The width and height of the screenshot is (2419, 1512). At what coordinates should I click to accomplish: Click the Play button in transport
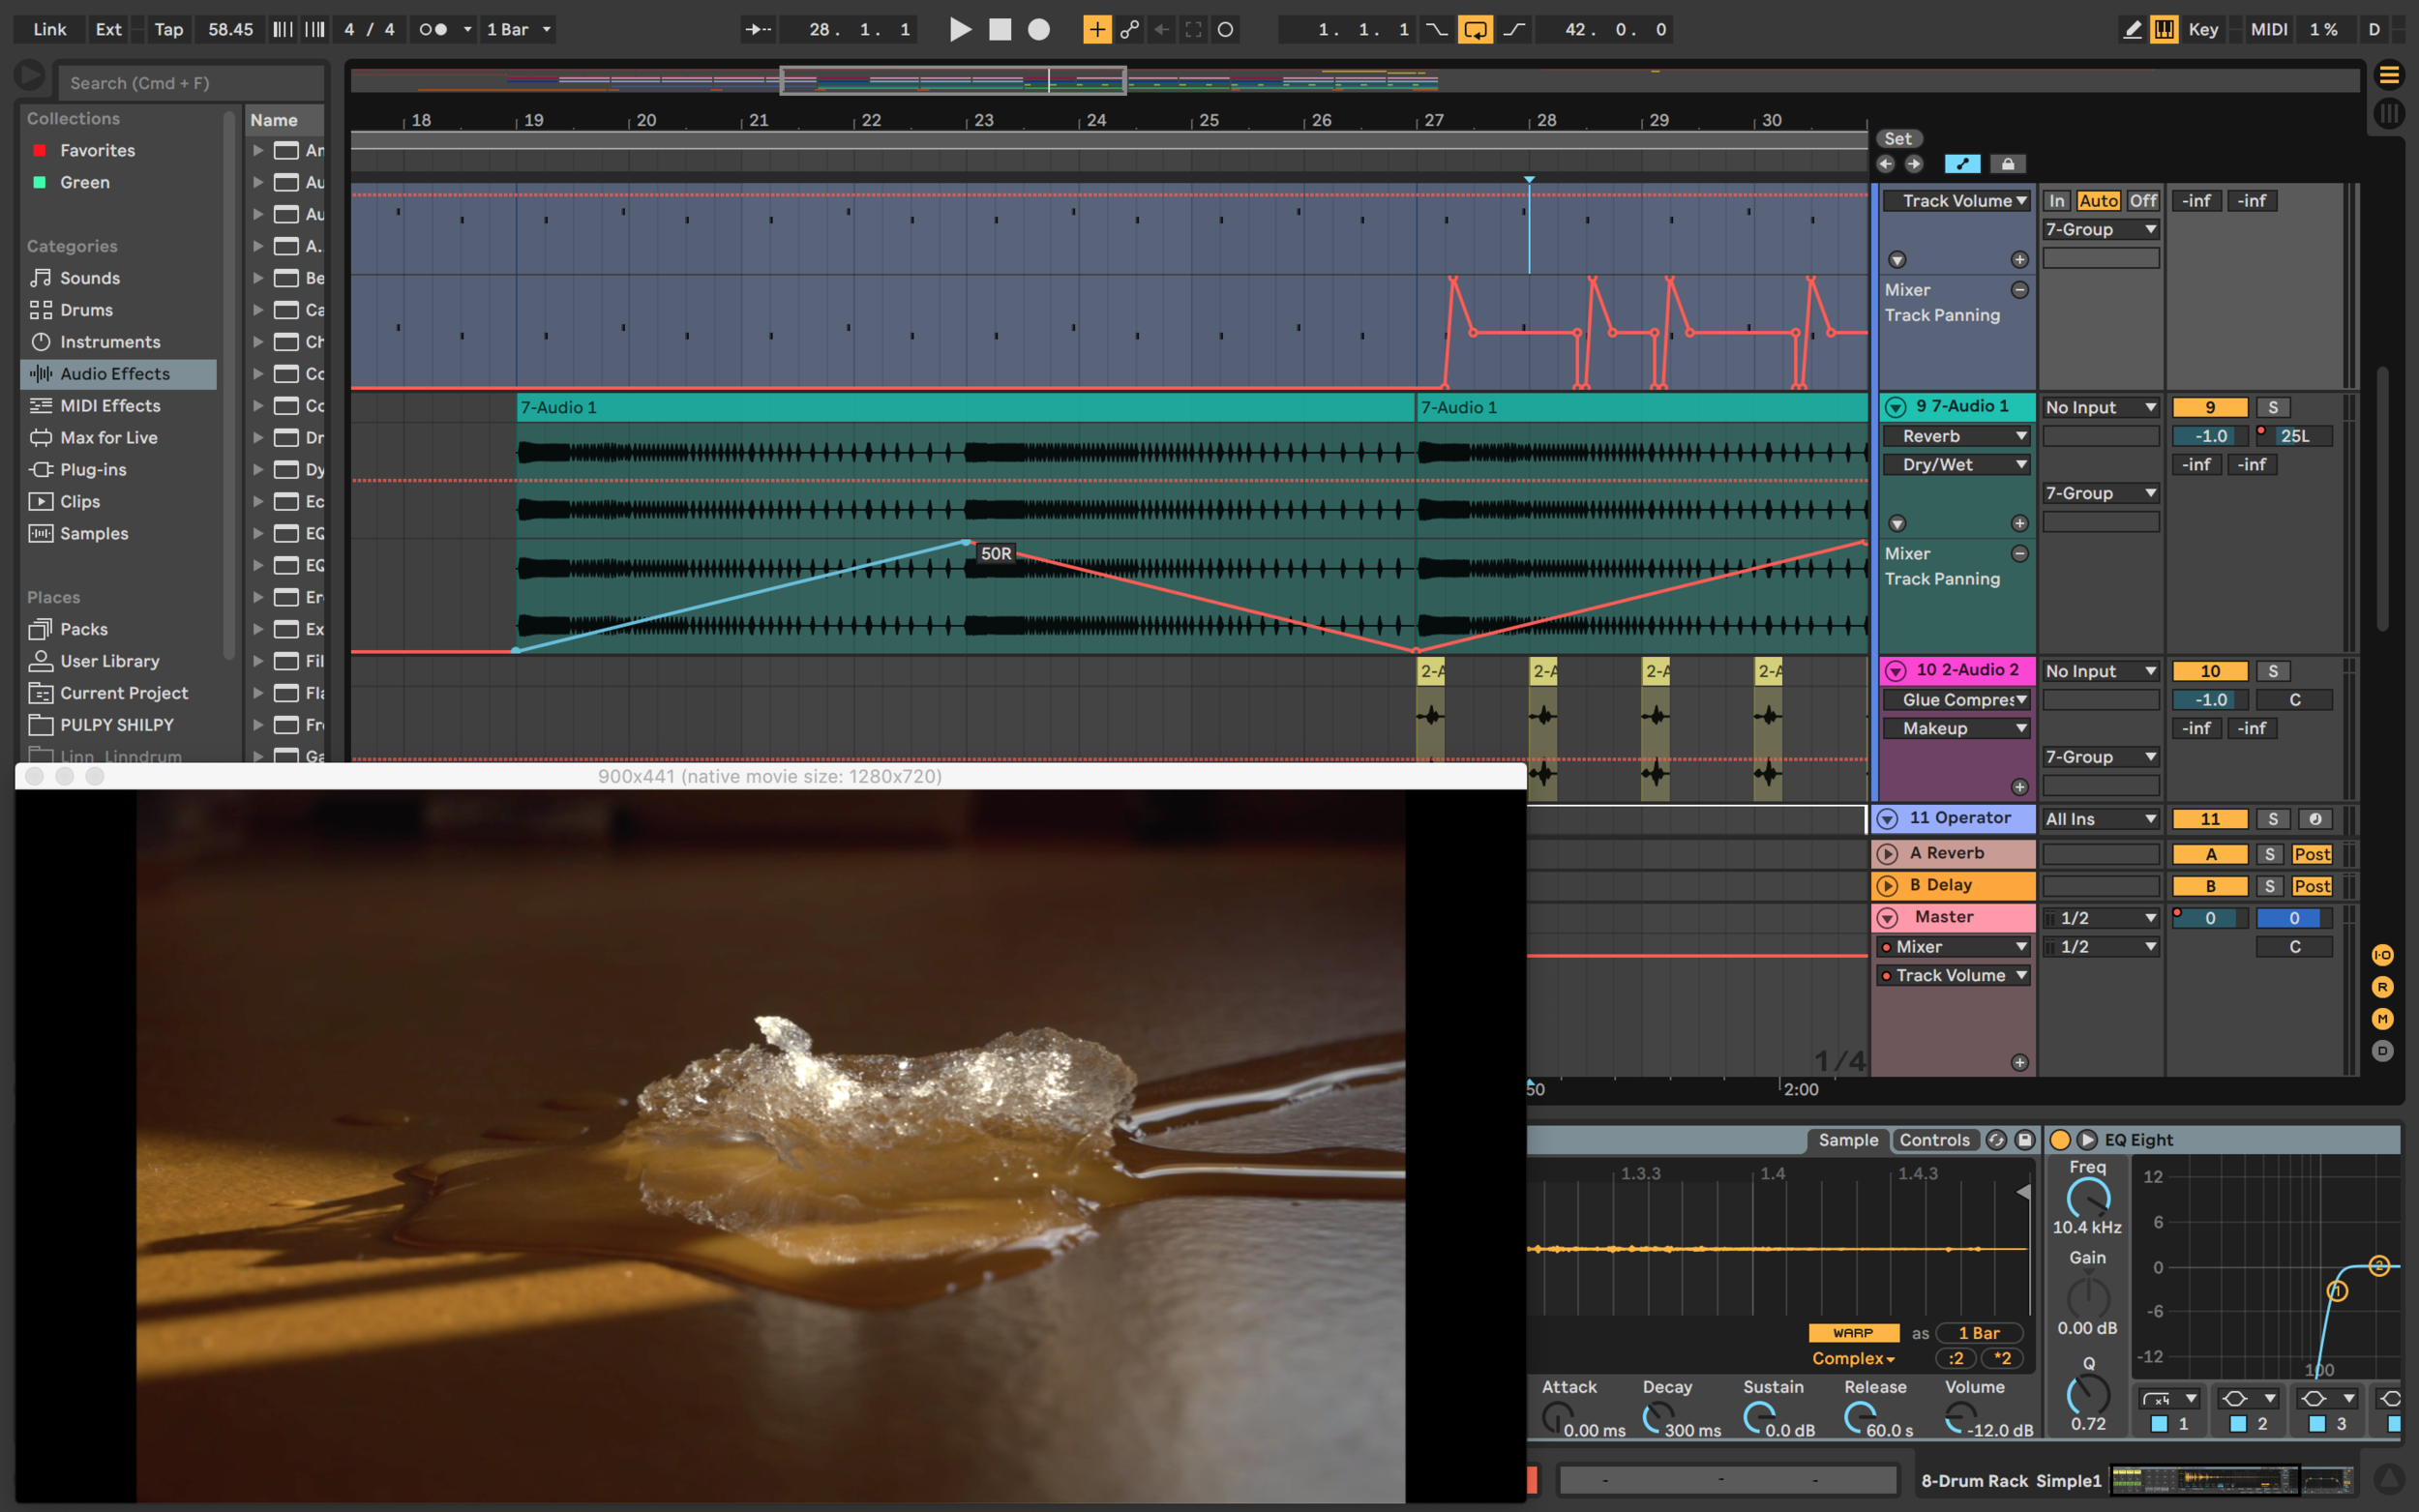pyautogui.click(x=959, y=29)
